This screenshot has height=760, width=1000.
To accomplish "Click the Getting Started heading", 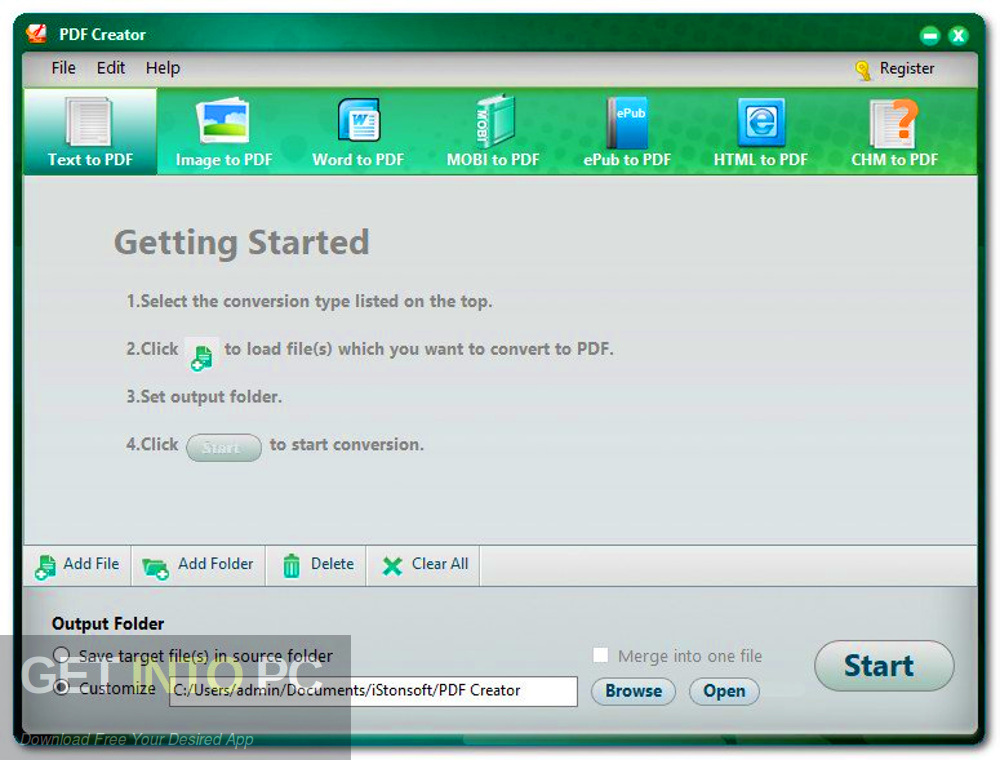I will coord(242,242).
